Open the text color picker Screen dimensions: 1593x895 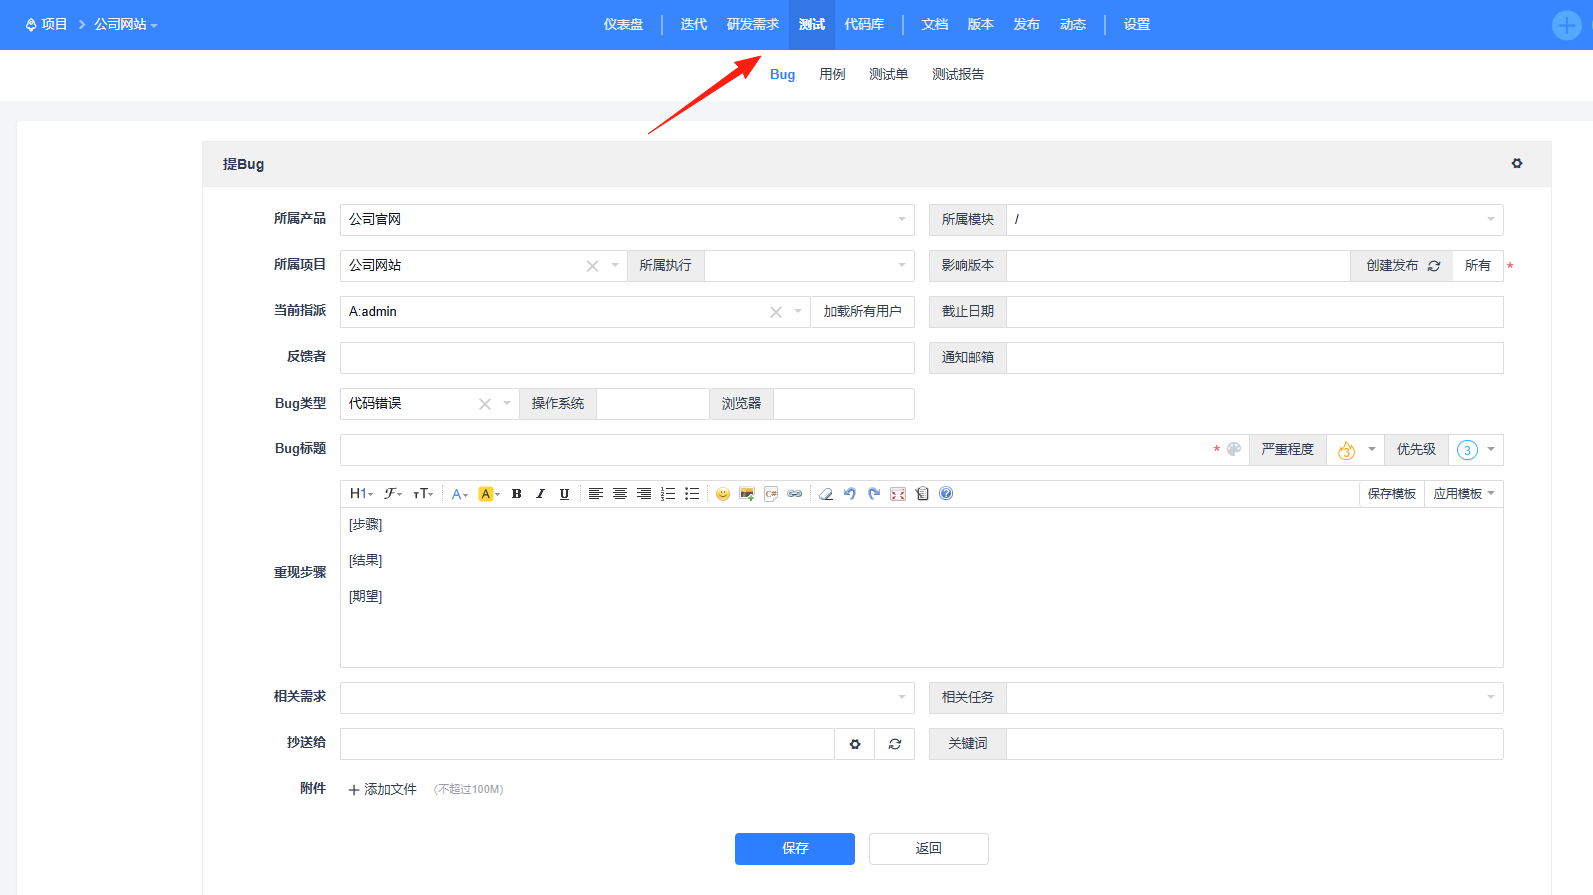(x=459, y=494)
